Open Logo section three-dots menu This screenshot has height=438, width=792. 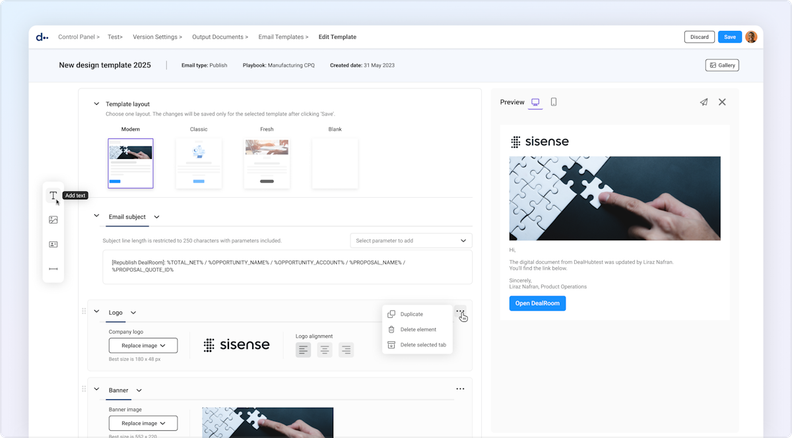click(x=460, y=312)
